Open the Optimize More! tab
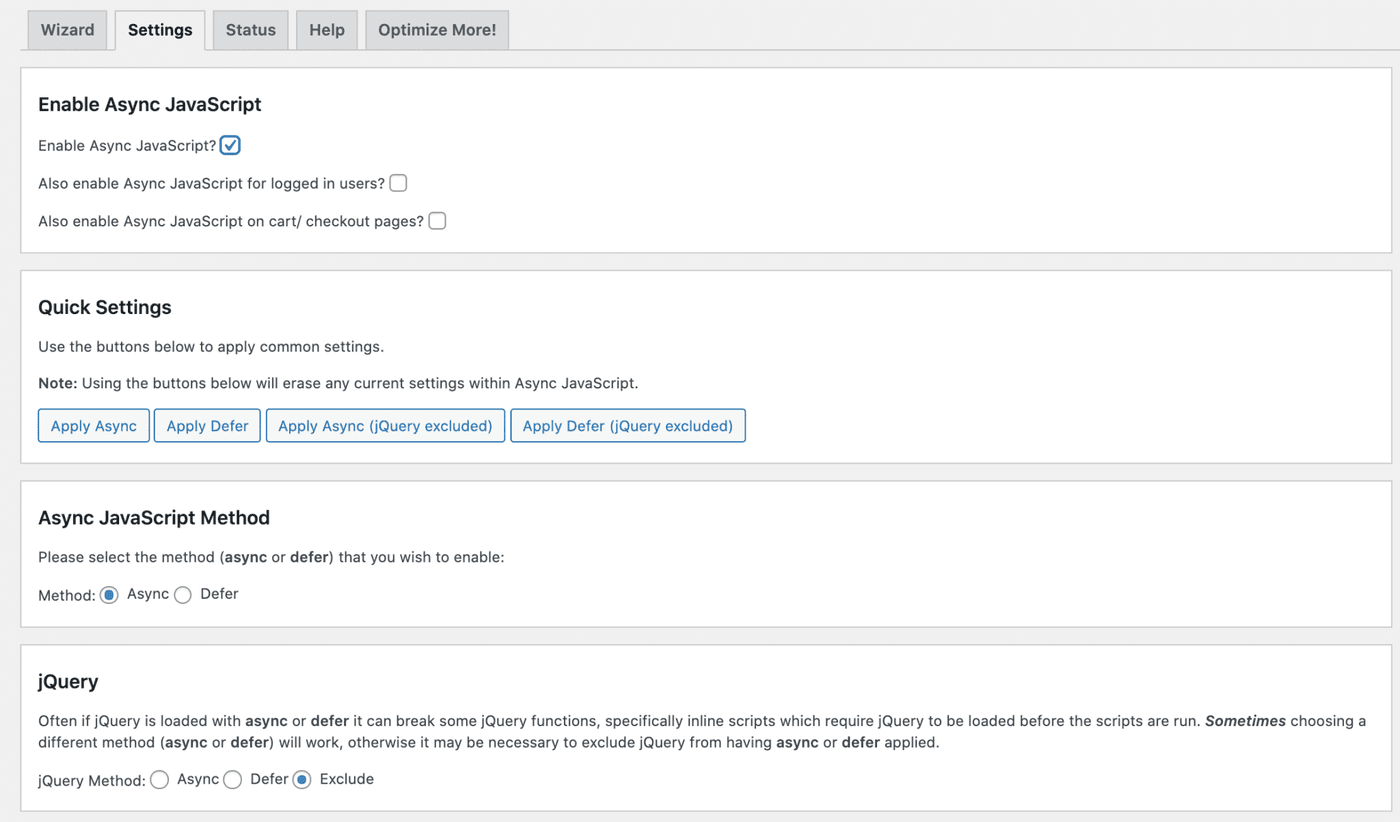This screenshot has width=1400, height=822. [x=437, y=30]
